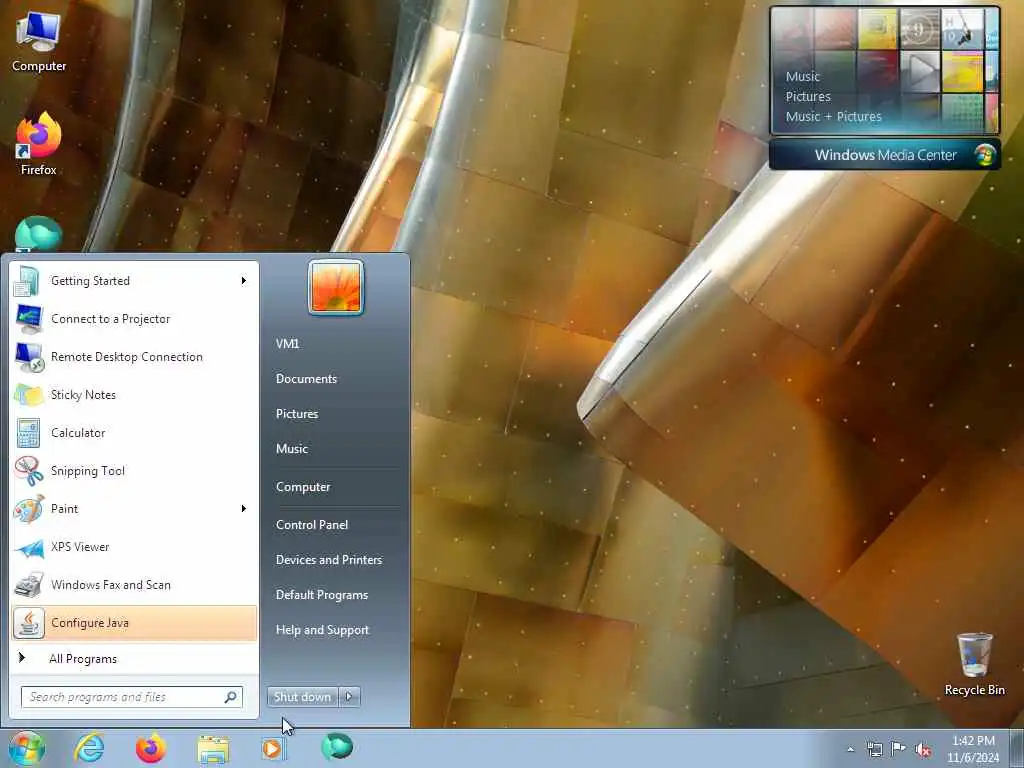Open Help and Support
This screenshot has width=1024, height=768.
323,630
